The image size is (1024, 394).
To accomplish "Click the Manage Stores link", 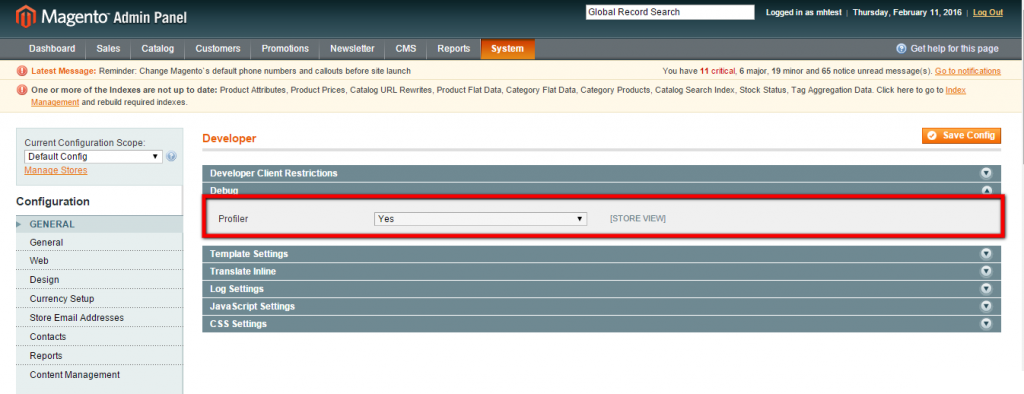I will coord(56,170).
